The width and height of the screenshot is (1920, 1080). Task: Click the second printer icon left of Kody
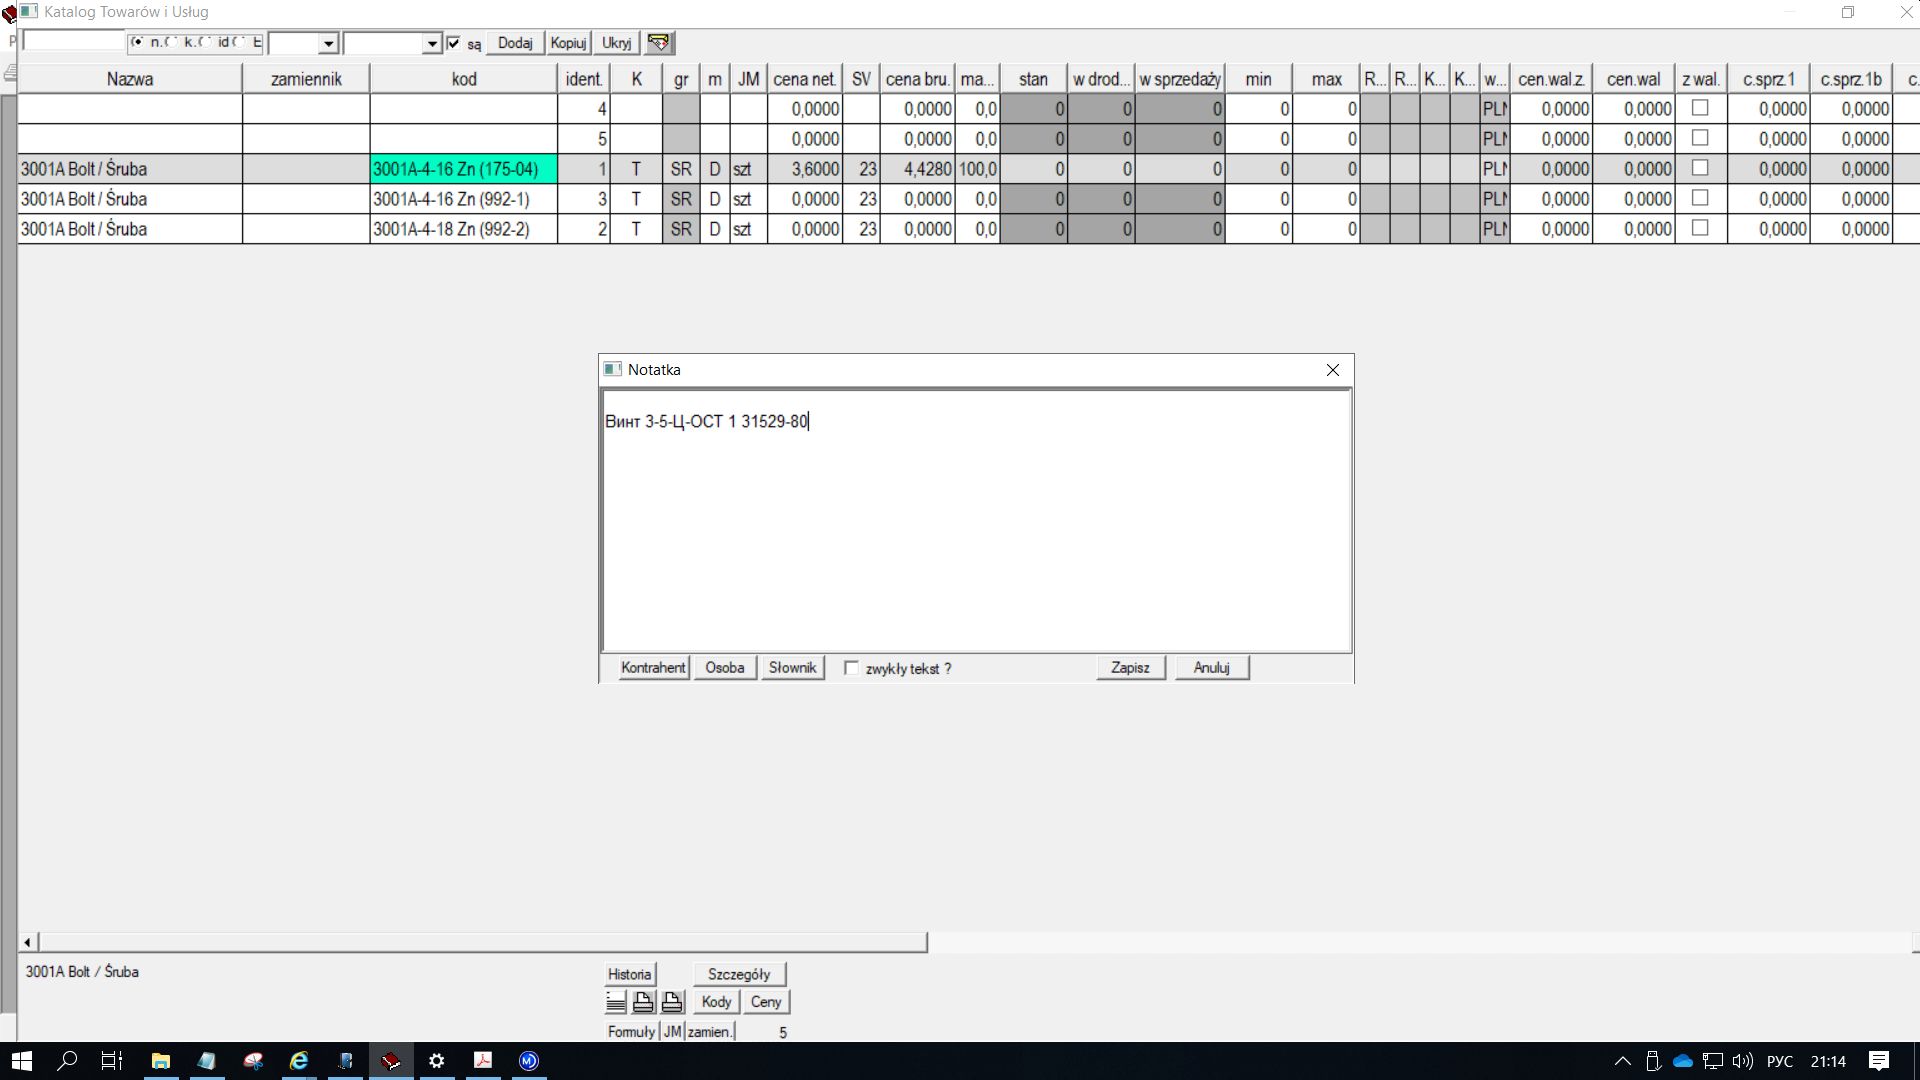[x=671, y=1002]
